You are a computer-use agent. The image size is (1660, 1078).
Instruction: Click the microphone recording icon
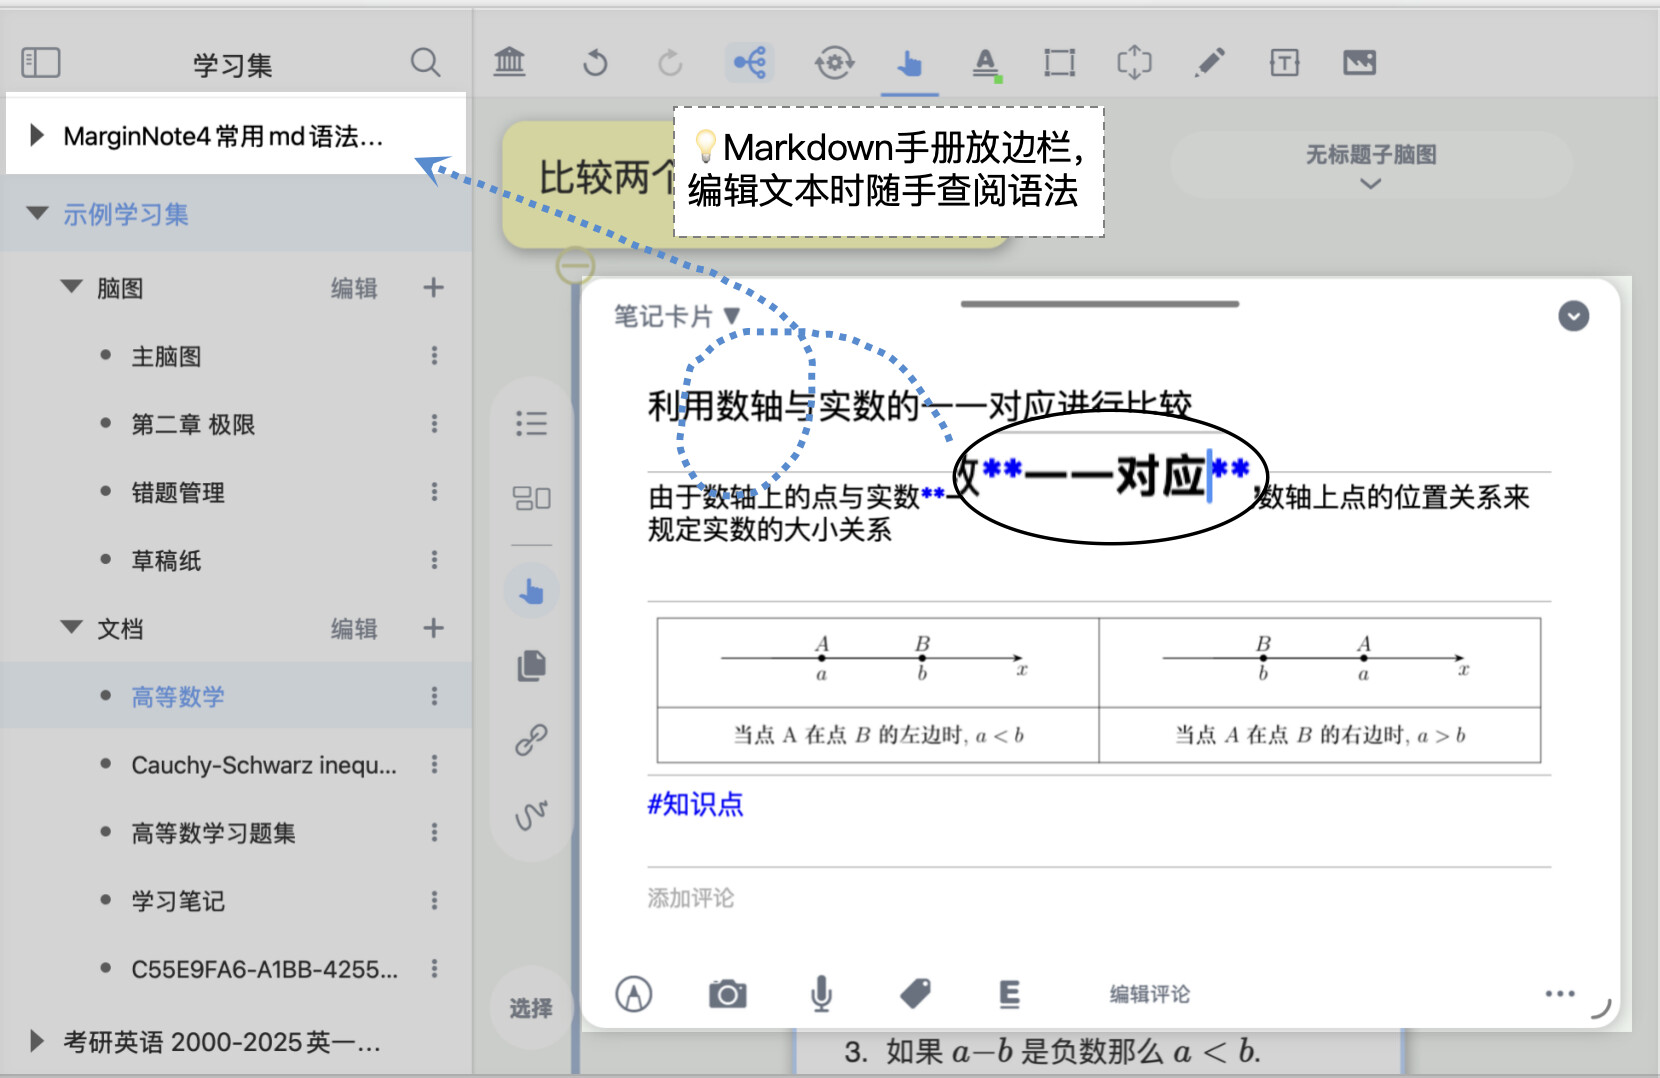(821, 994)
